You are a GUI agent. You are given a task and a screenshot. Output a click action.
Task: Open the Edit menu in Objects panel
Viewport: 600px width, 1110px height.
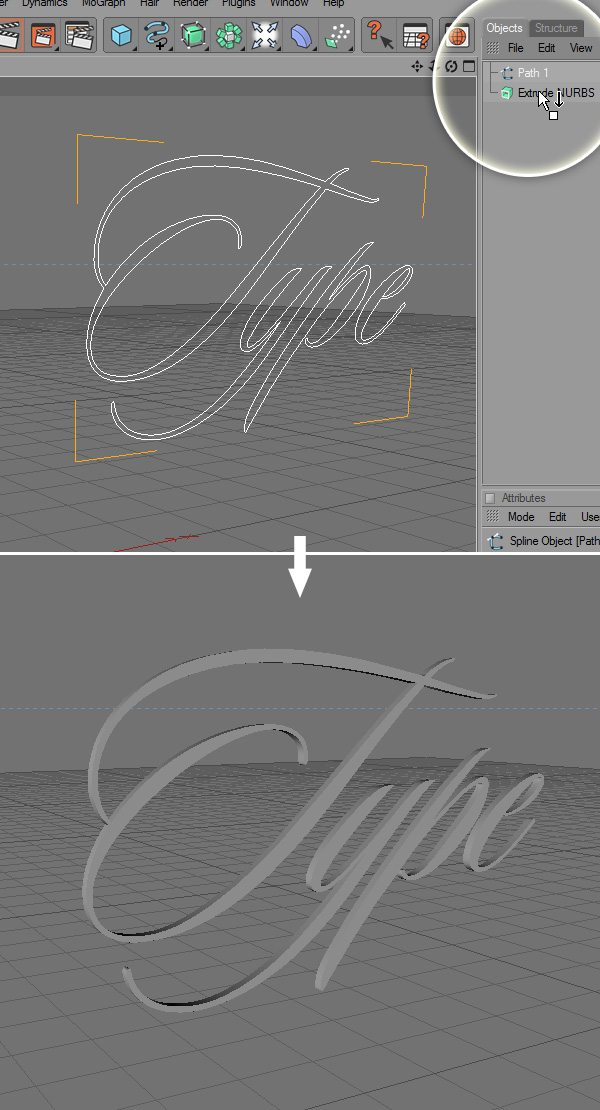coord(546,48)
